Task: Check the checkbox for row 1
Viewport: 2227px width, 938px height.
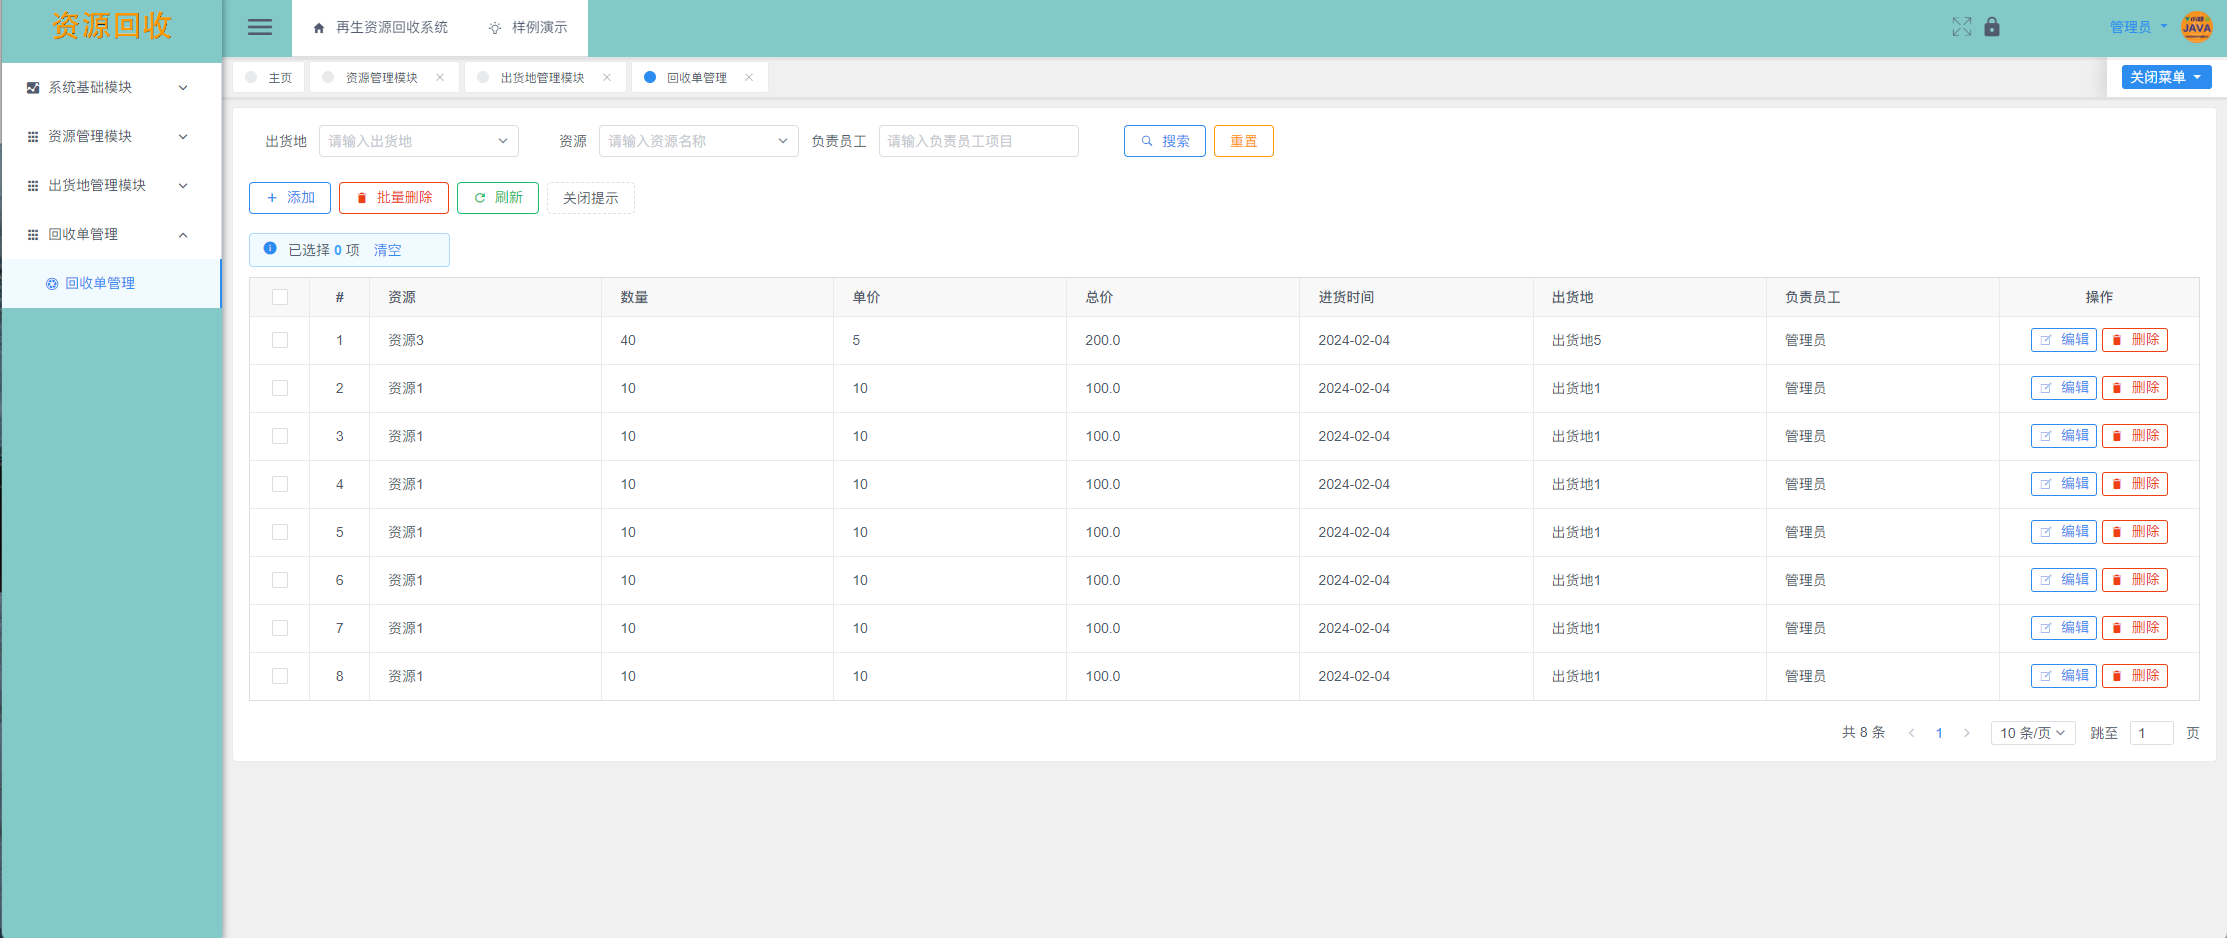Action: tap(280, 340)
